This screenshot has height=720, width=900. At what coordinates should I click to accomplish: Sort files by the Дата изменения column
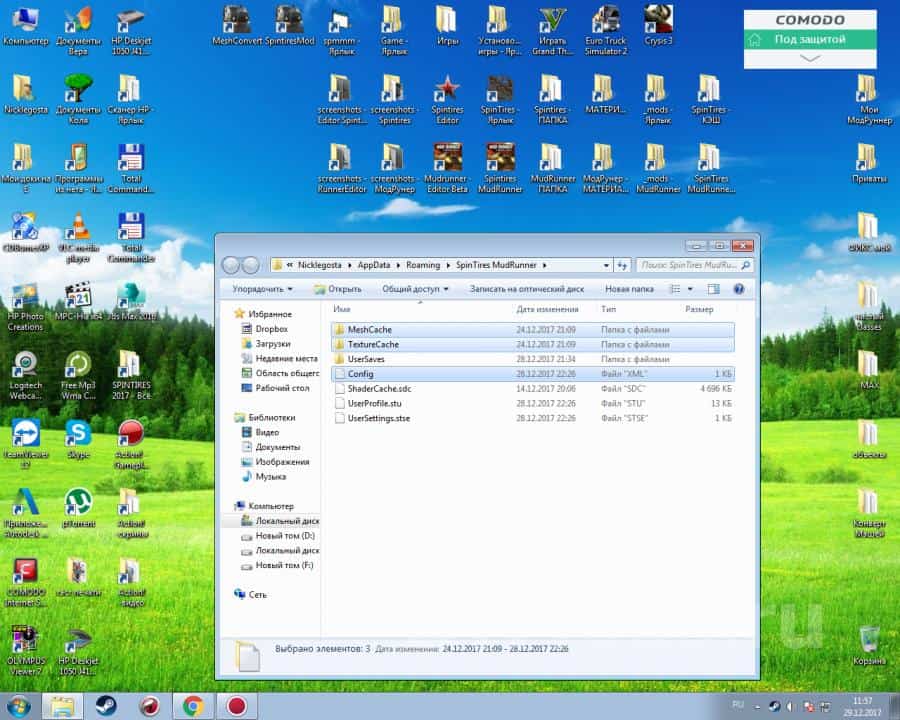click(548, 310)
